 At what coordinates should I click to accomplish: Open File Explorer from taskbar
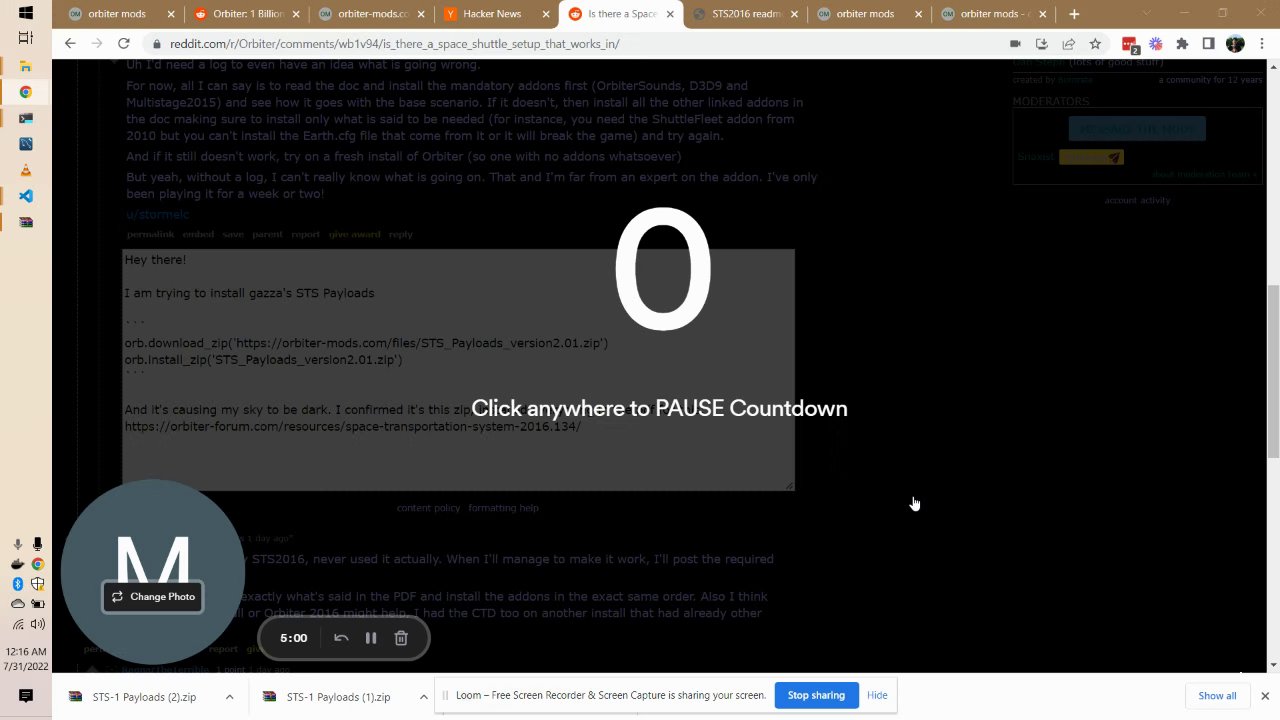pos(26,66)
